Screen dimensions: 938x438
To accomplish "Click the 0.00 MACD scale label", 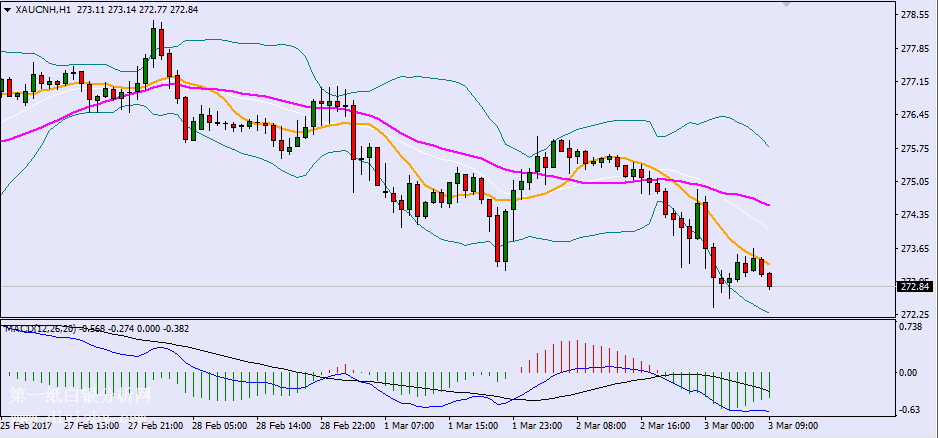I will coord(911,373).
